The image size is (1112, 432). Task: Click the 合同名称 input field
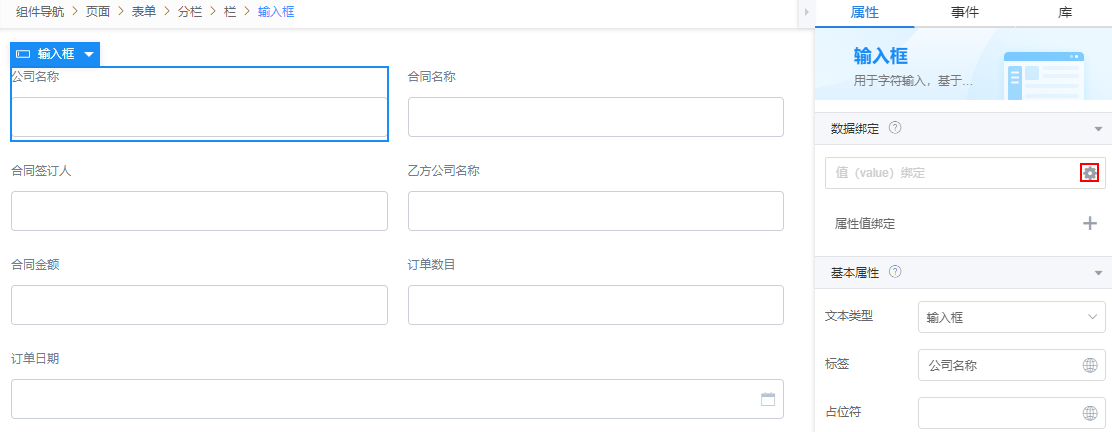pos(596,117)
